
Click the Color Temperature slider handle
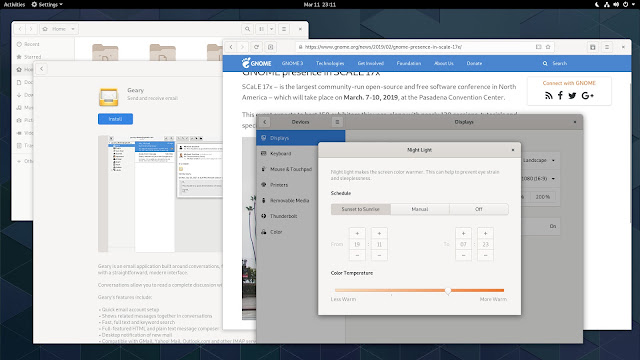(448, 291)
